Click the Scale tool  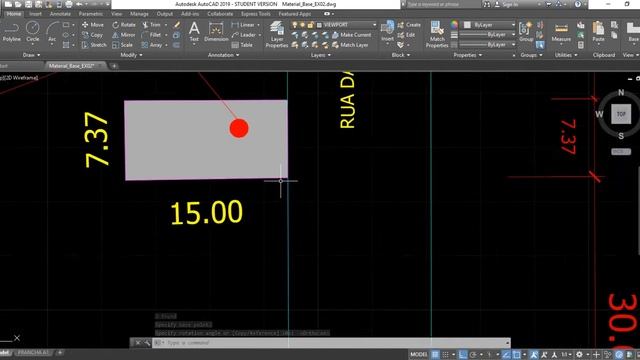click(122, 45)
